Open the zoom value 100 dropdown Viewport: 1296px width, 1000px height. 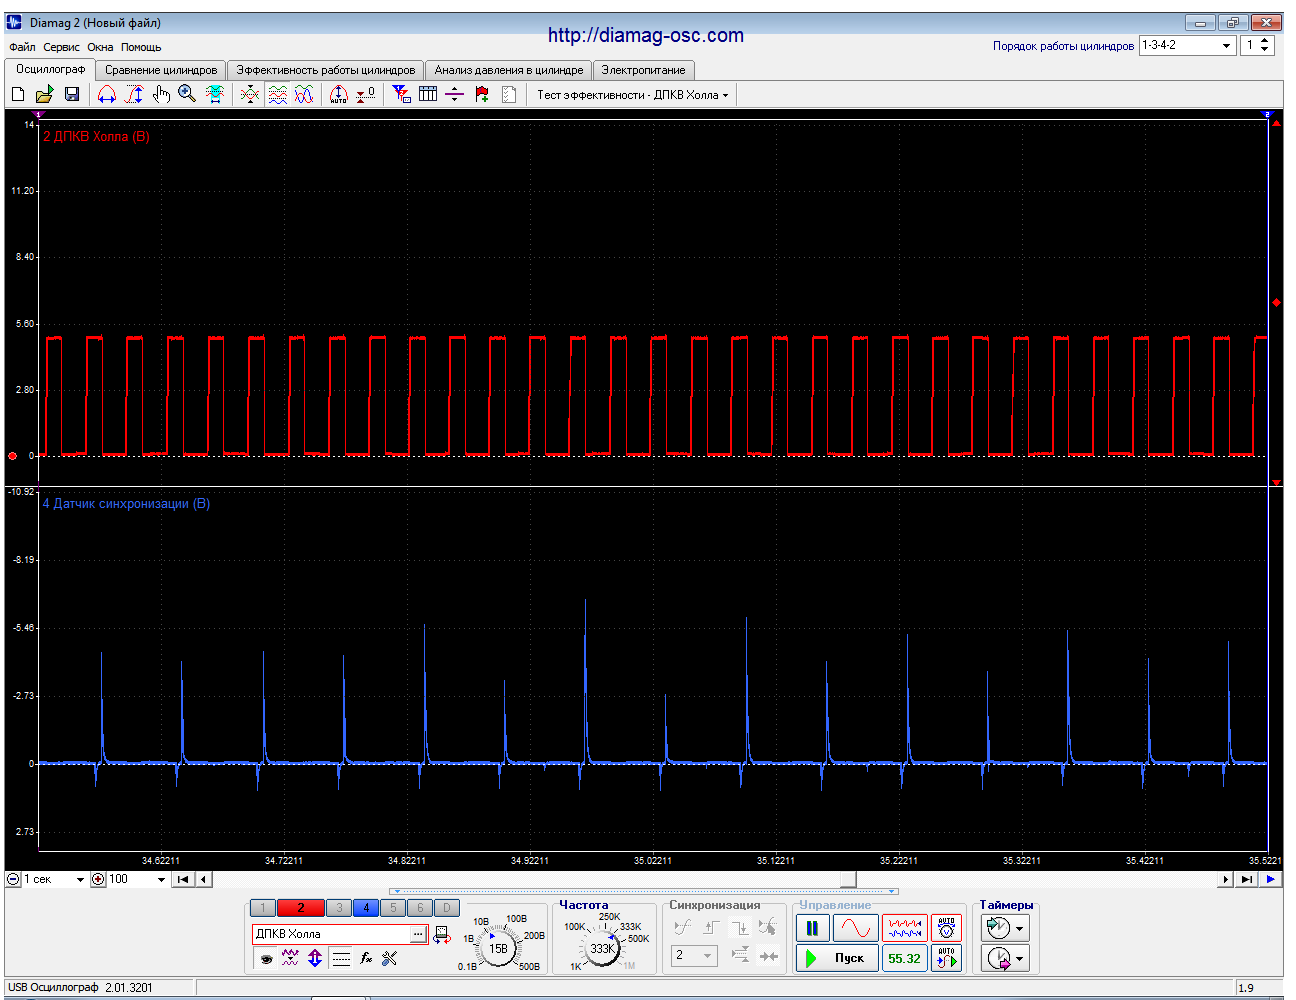137,879
